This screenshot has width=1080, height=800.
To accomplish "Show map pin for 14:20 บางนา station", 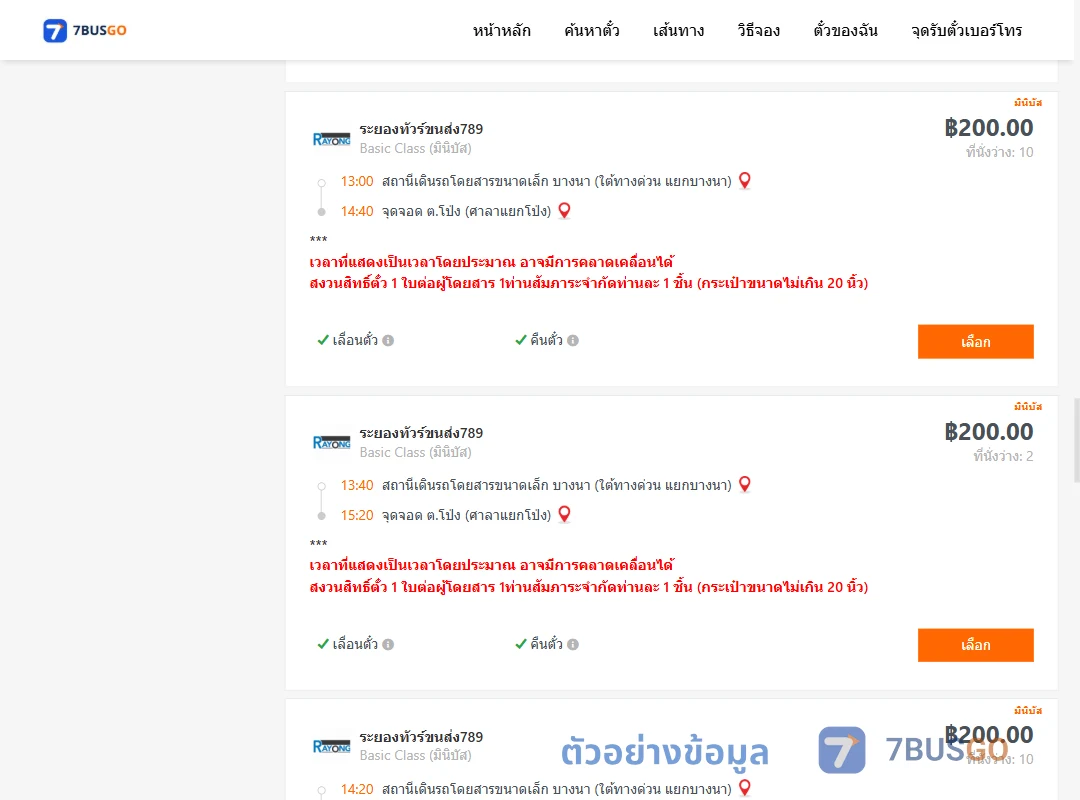I will point(745,788).
